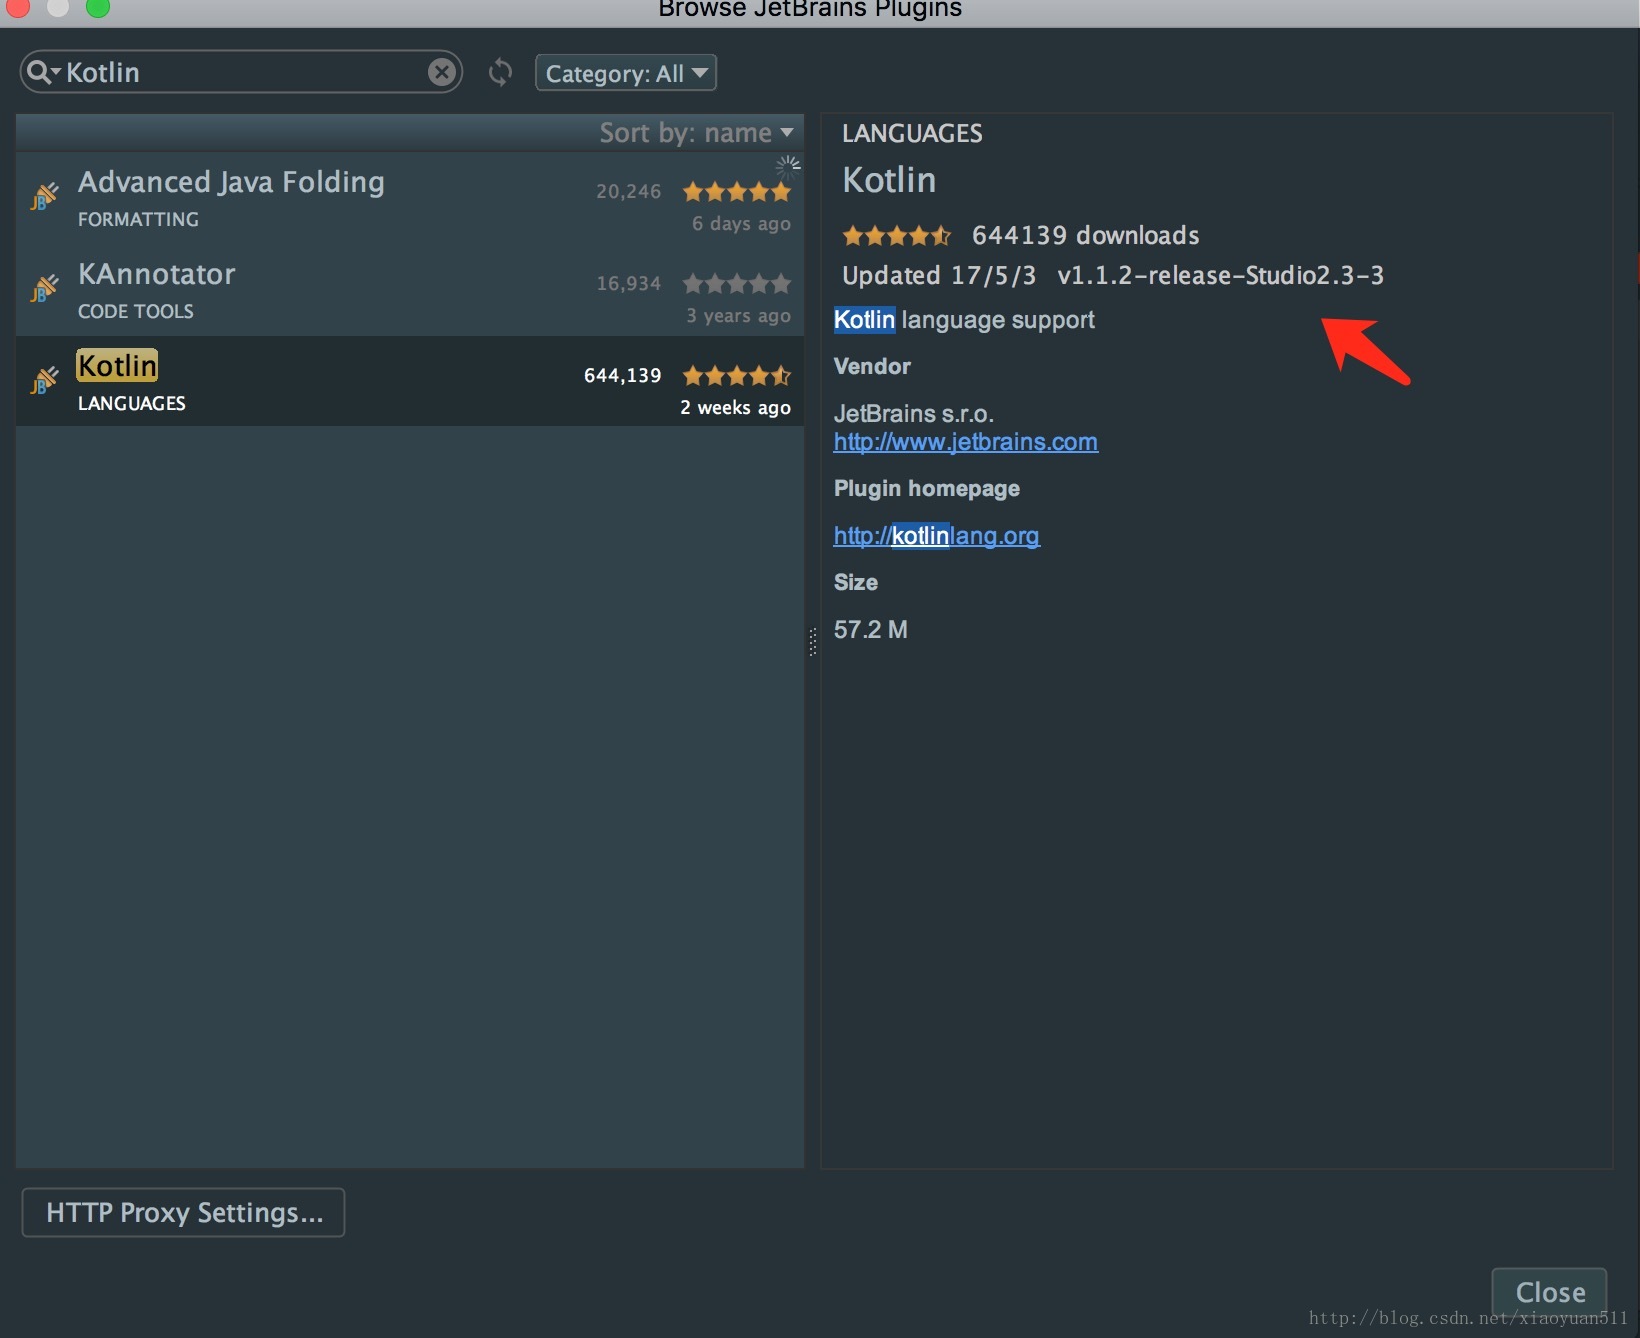Click the FORMATTING category label
1640x1338 pixels.
tap(138, 219)
